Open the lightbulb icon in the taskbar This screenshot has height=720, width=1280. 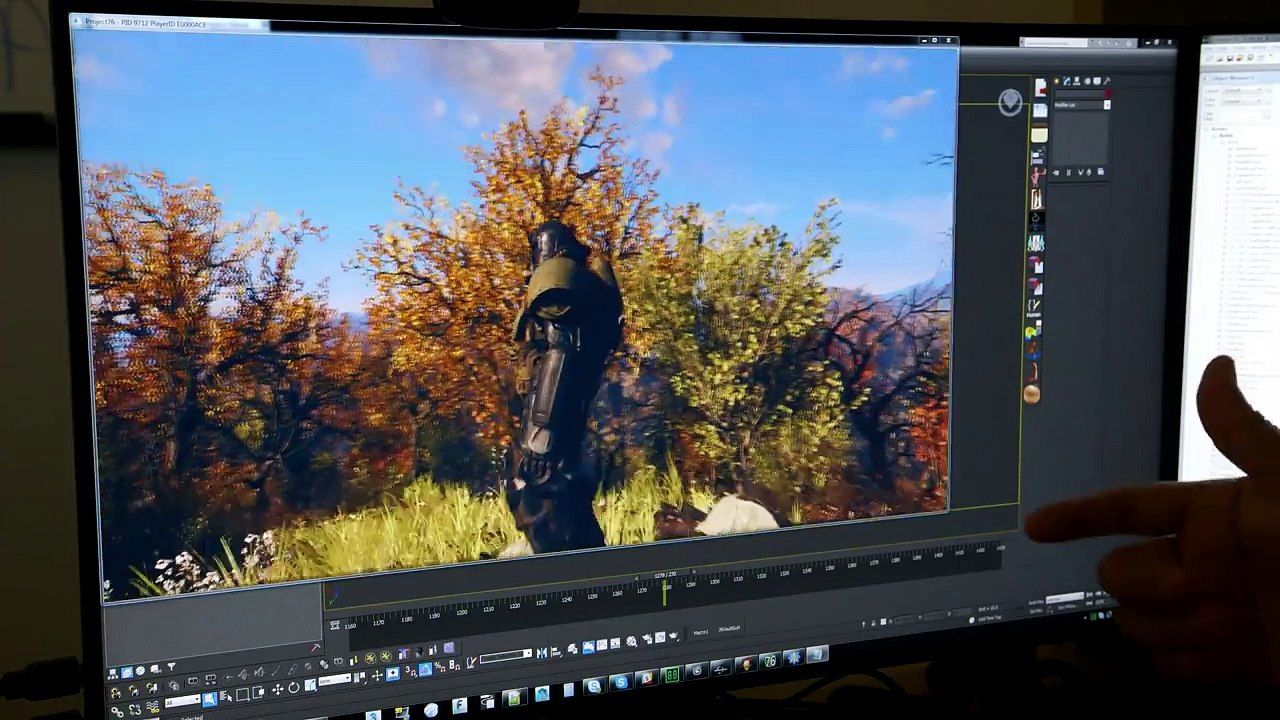[x=745, y=665]
